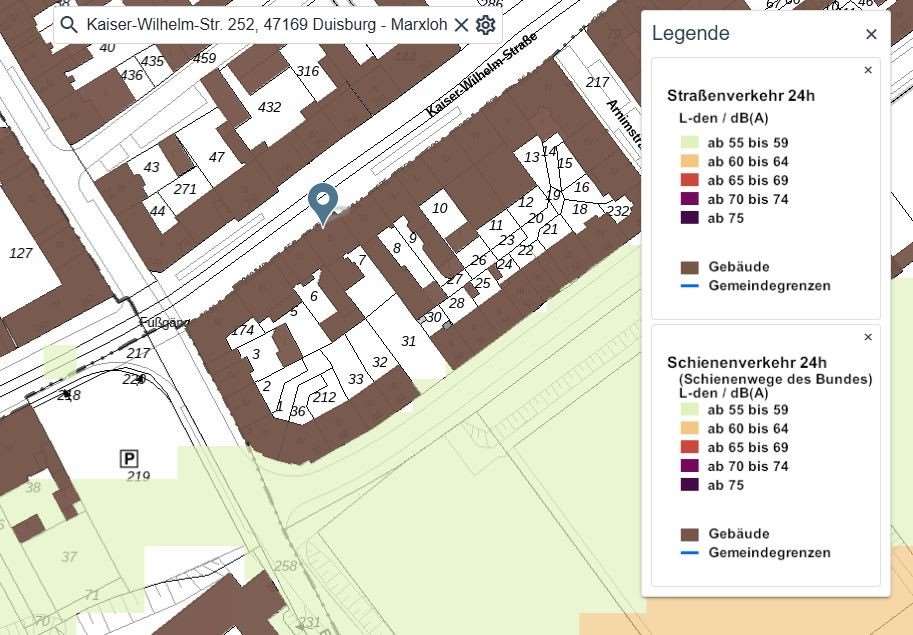The width and height of the screenshot is (913, 635).
Task: Click Straßenverkehr Gemeindegrenzen blue line symbol
Action: [689, 286]
